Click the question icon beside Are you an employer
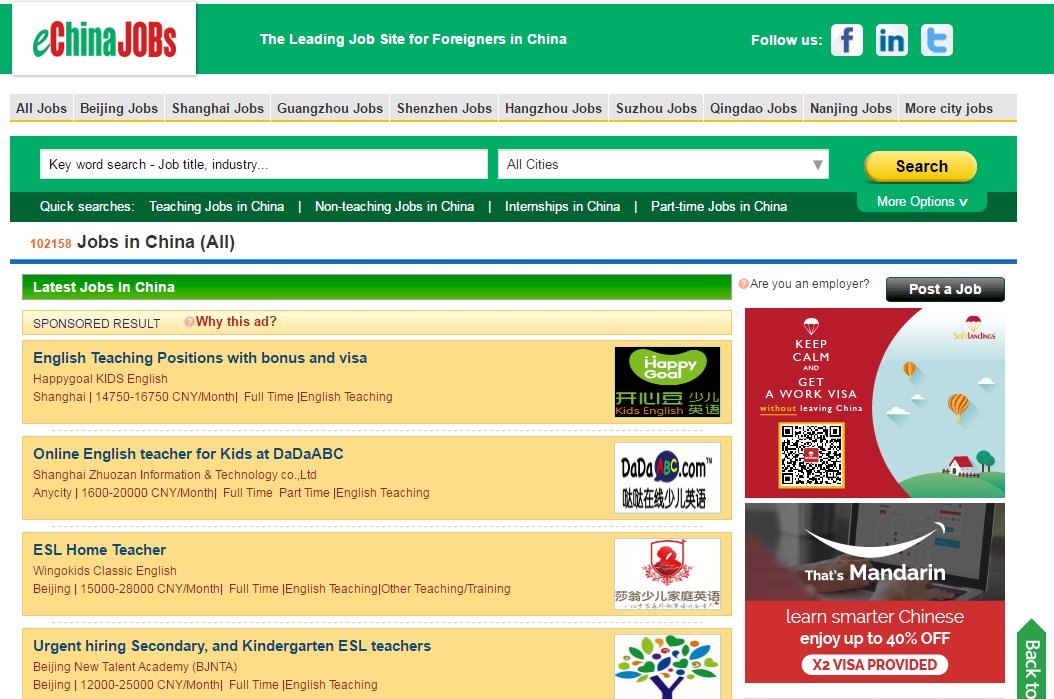Image resolution: width=1054 pixels, height=699 pixels. pyautogui.click(x=743, y=284)
